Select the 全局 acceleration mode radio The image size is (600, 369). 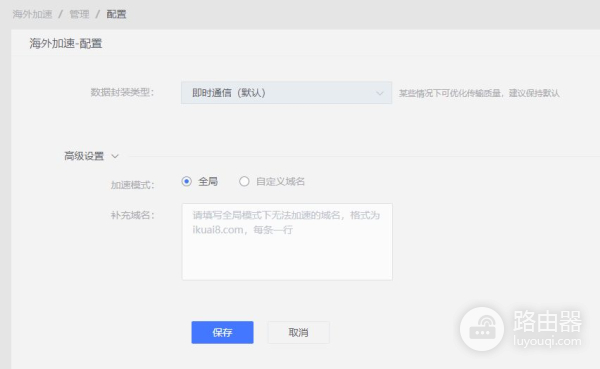186,181
